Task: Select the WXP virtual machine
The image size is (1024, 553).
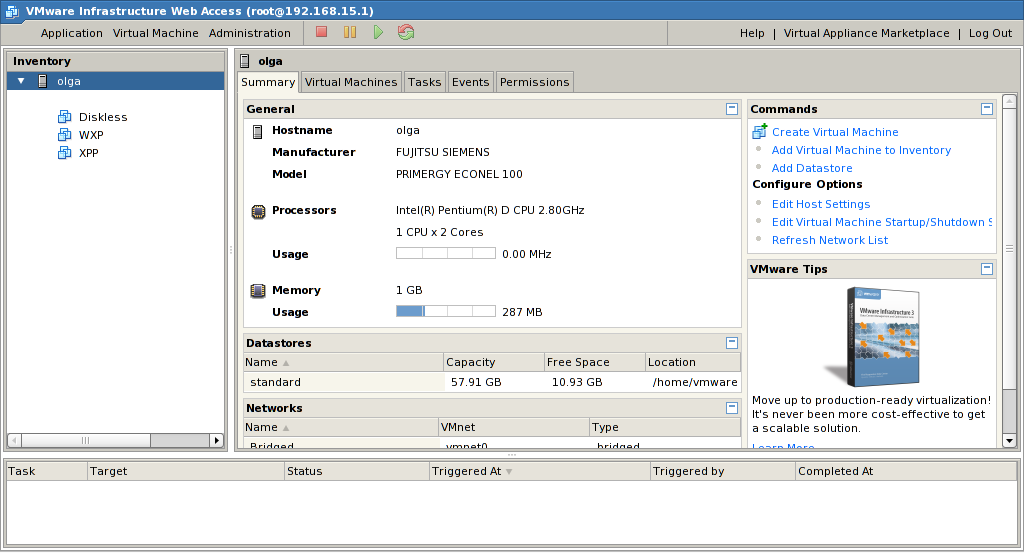Action: [x=91, y=135]
